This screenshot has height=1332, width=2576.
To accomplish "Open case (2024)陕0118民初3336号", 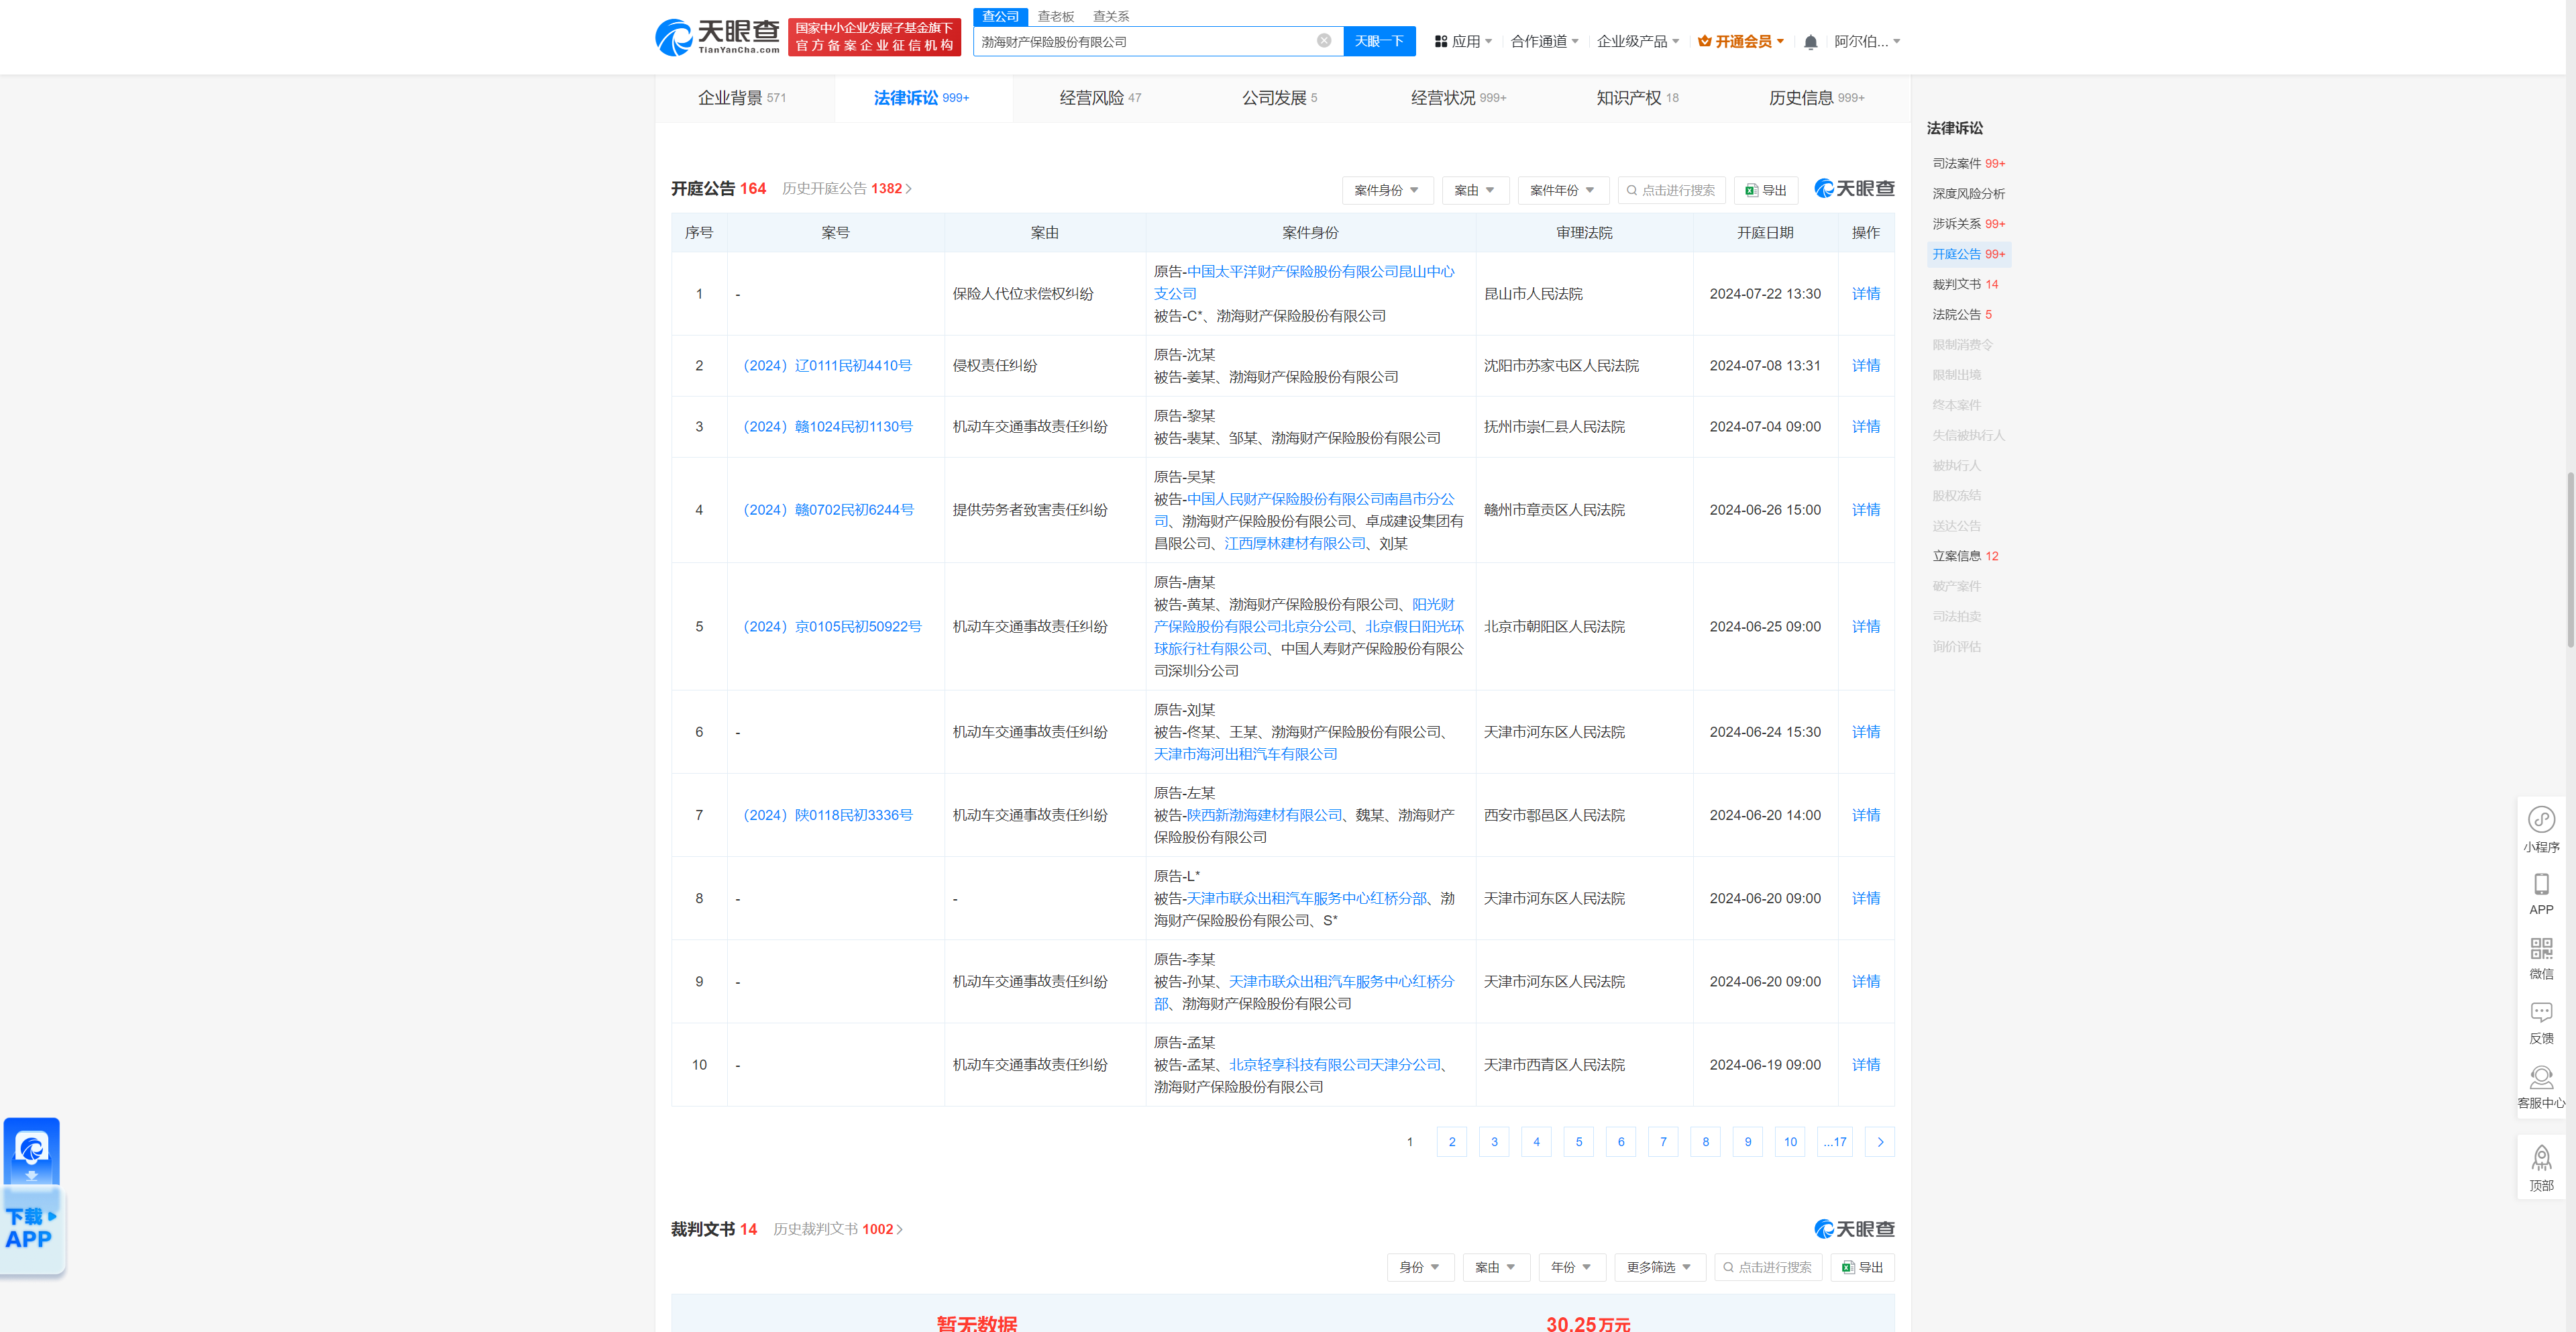I will [x=826, y=816].
